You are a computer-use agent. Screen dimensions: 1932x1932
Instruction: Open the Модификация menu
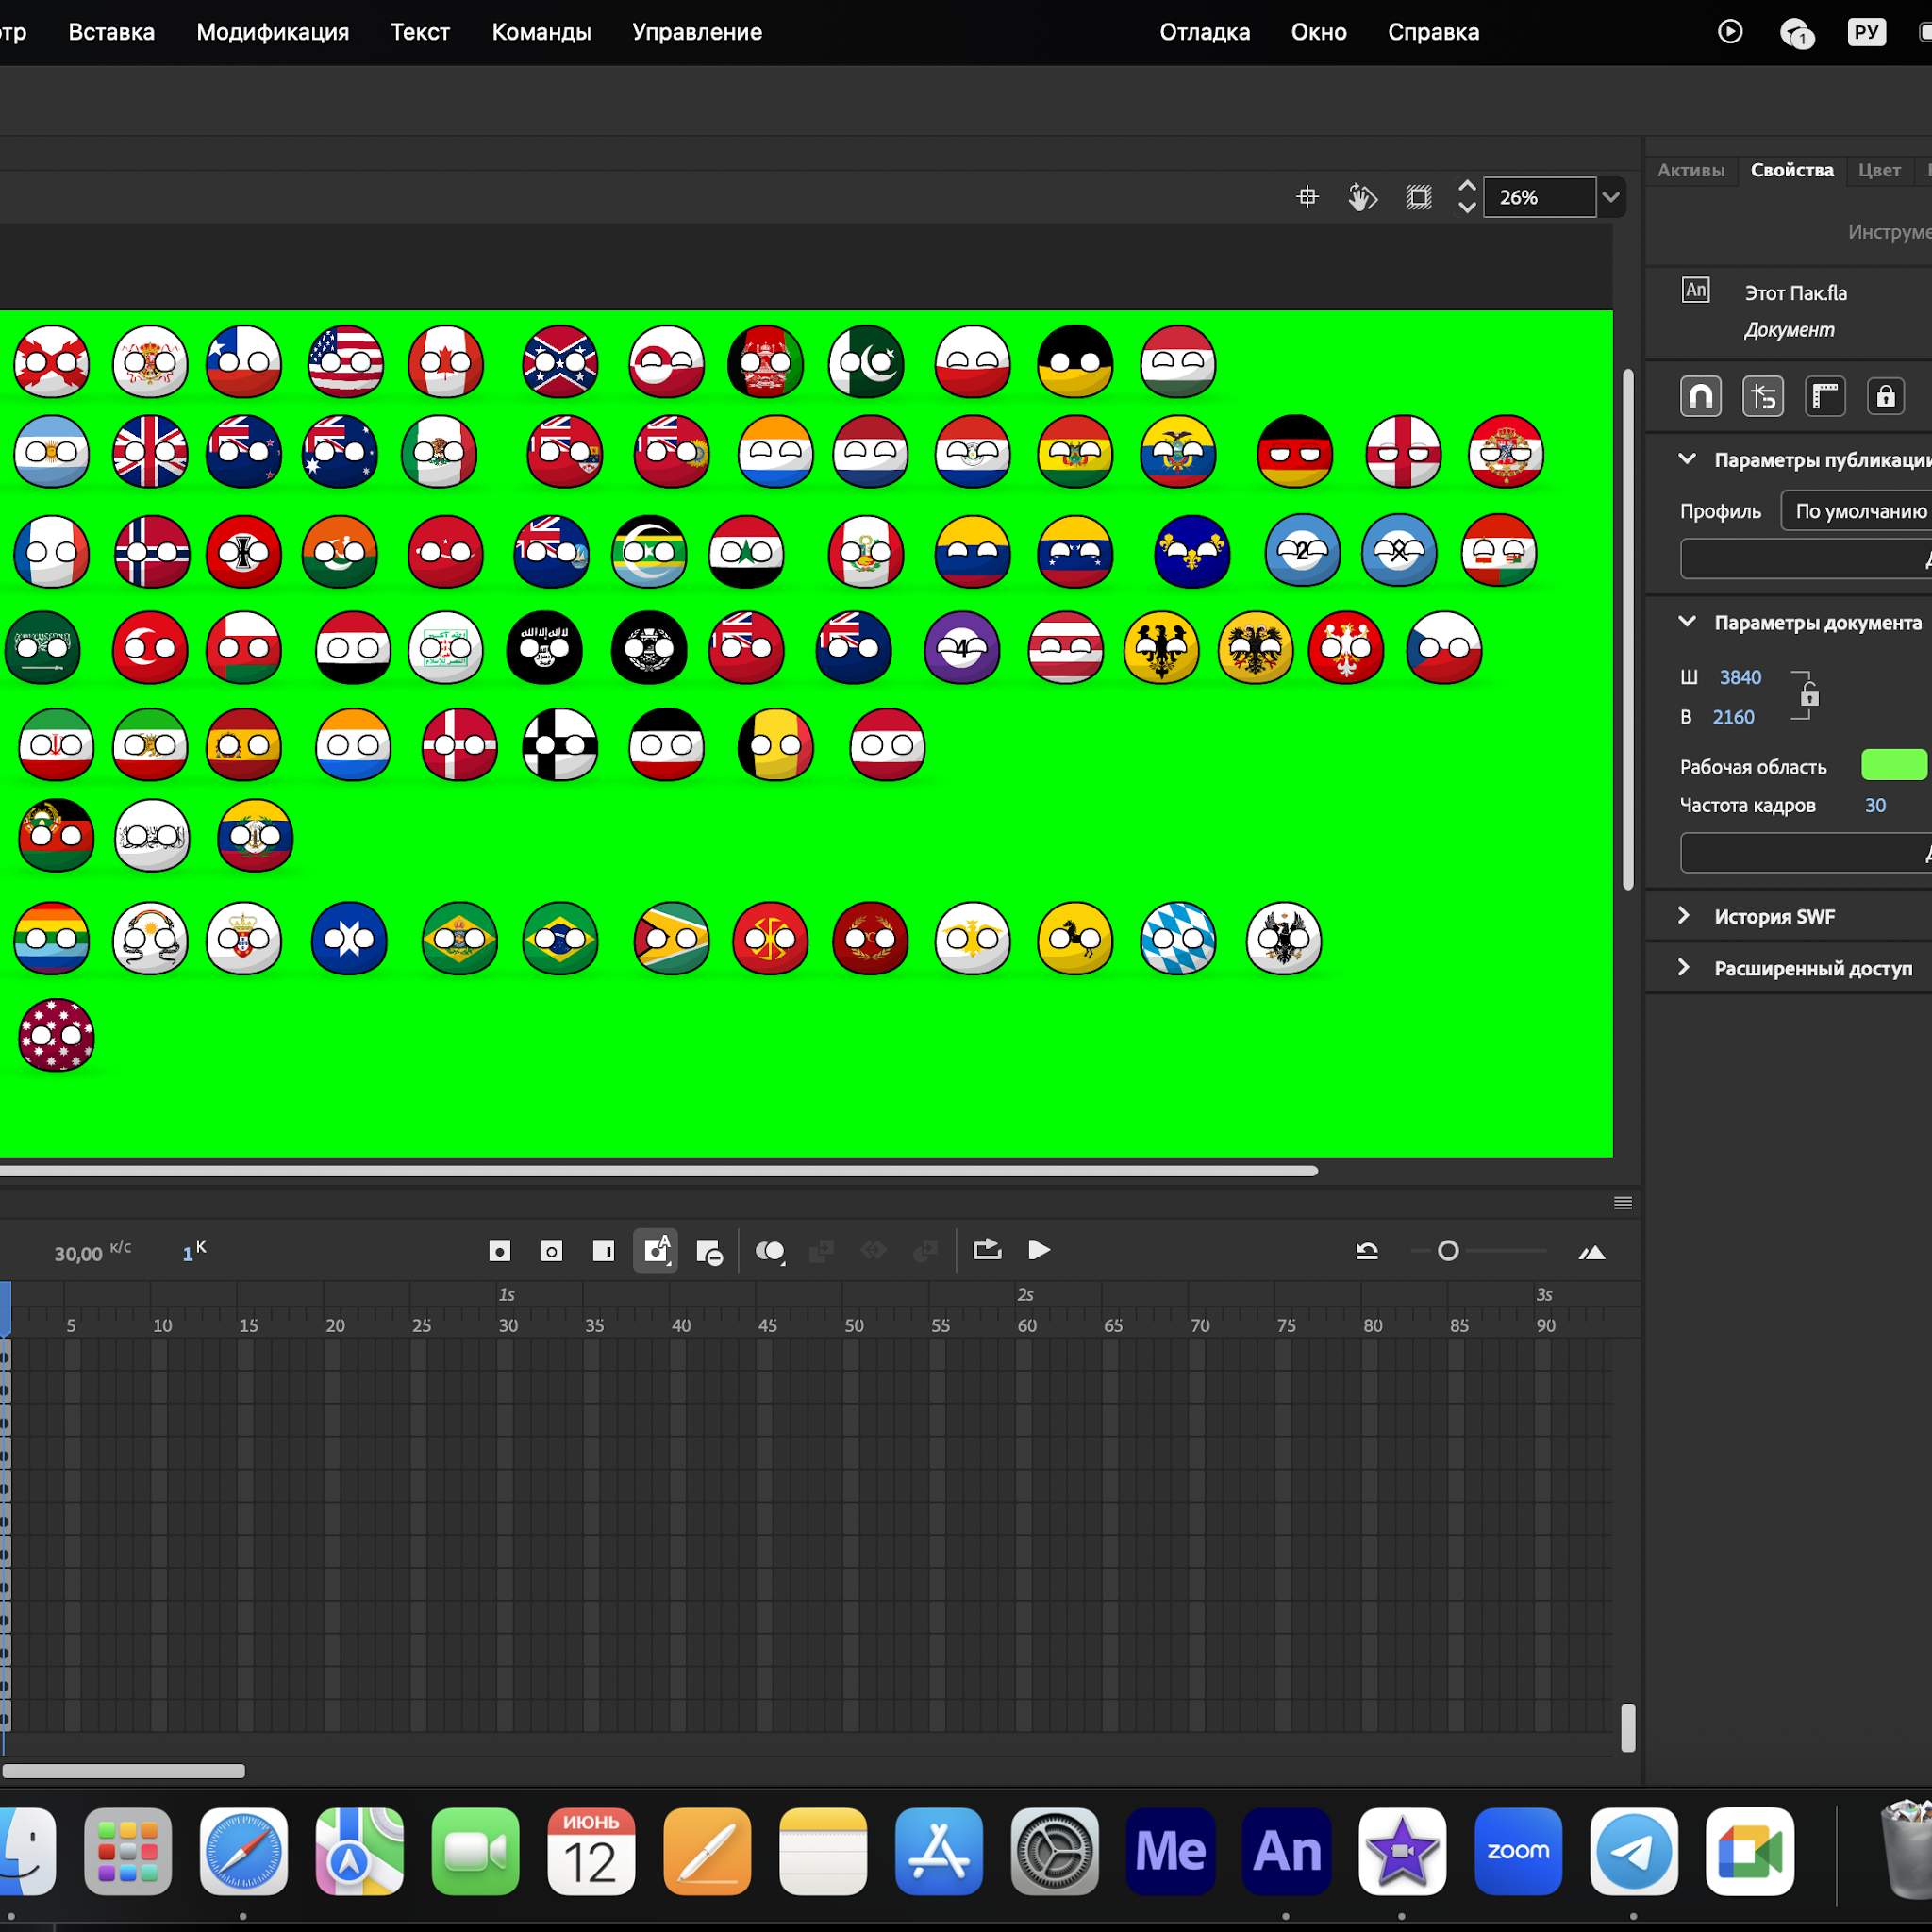(272, 32)
